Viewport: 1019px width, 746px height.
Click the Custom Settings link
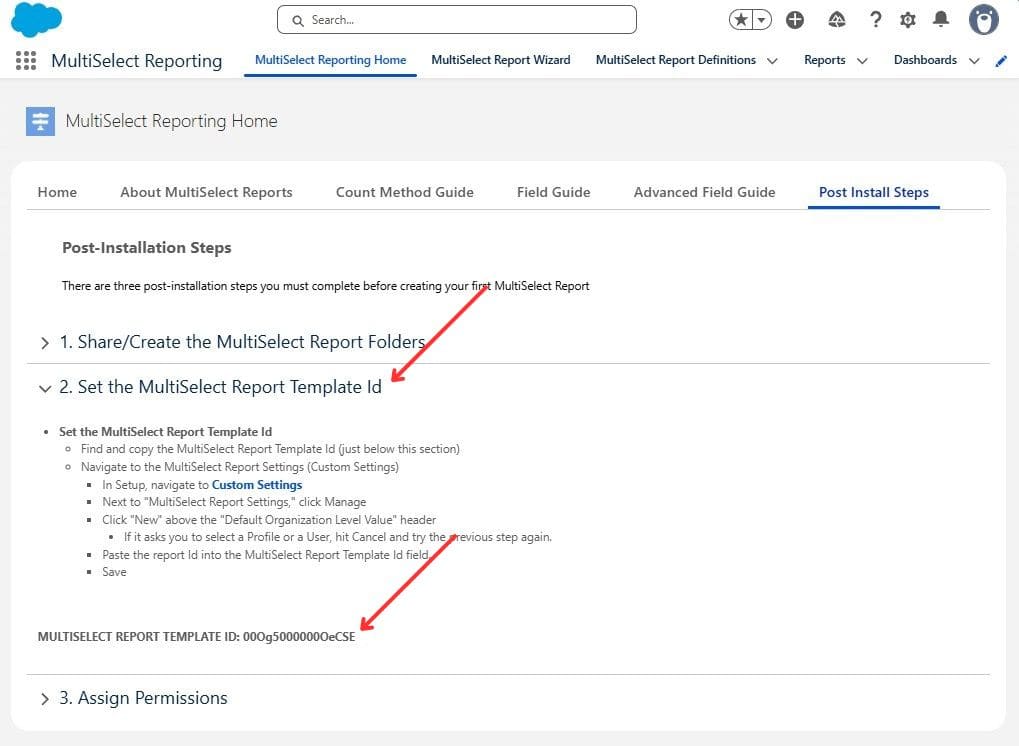click(x=256, y=484)
